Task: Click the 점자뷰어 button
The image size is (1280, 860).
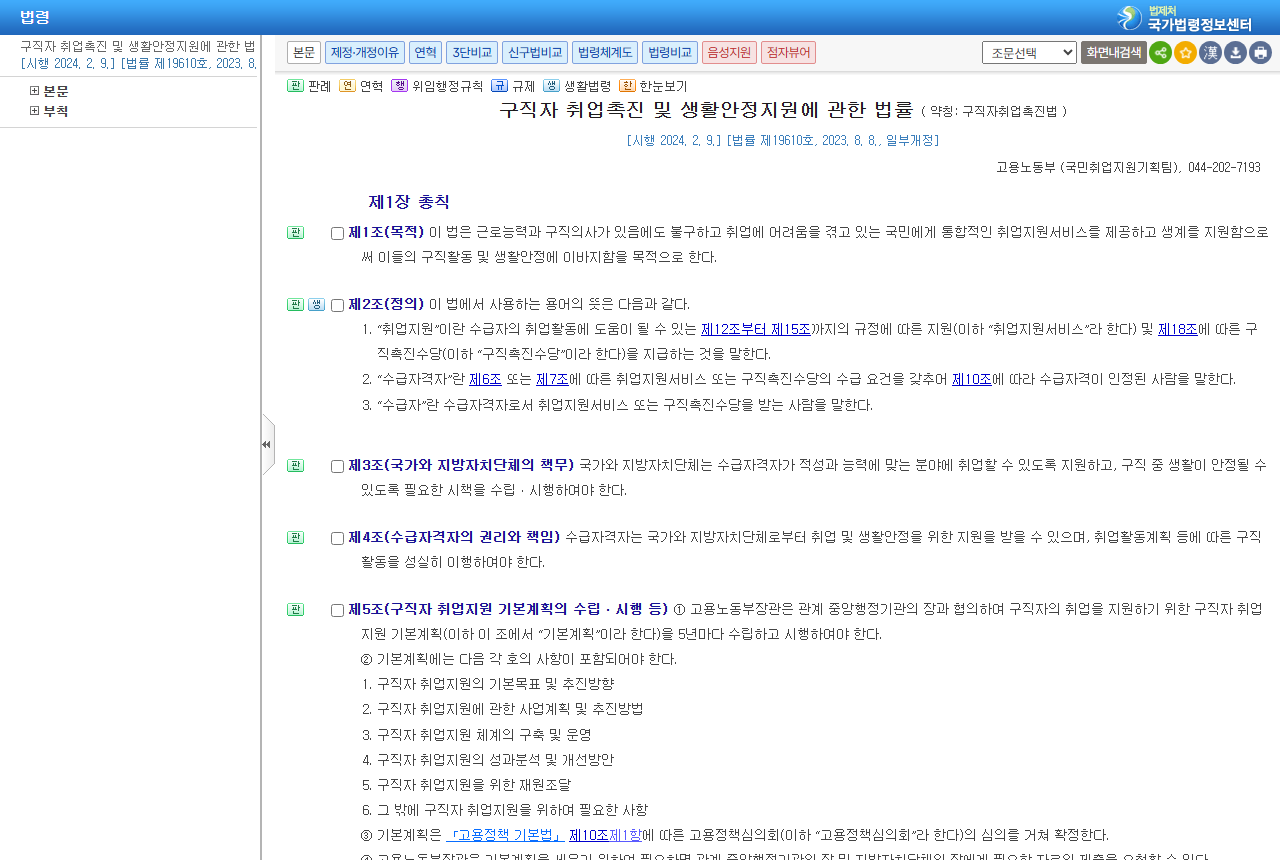Action: [788, 52]
